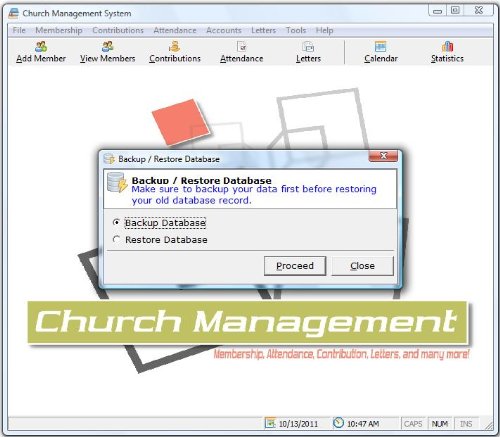Screen dimensions: 500x437
Task: Open the Calendar toolbar icon
Action: tap(380, 47)
